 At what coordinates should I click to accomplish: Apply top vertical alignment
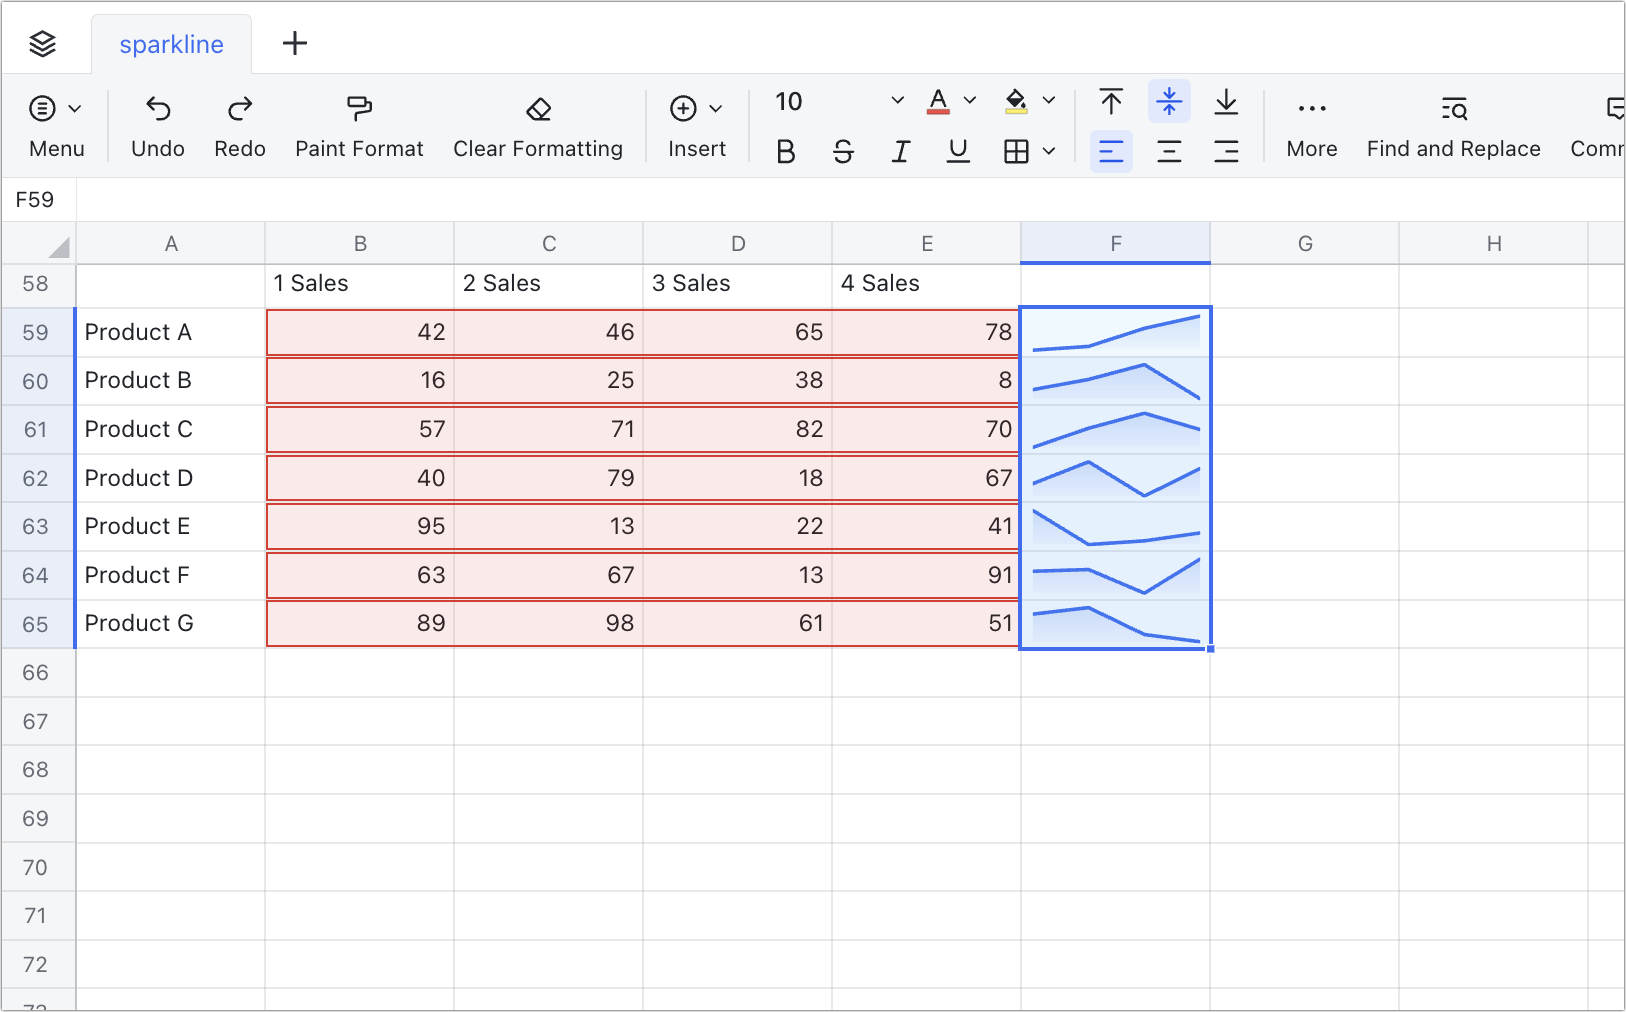(x=1110, y=101)
